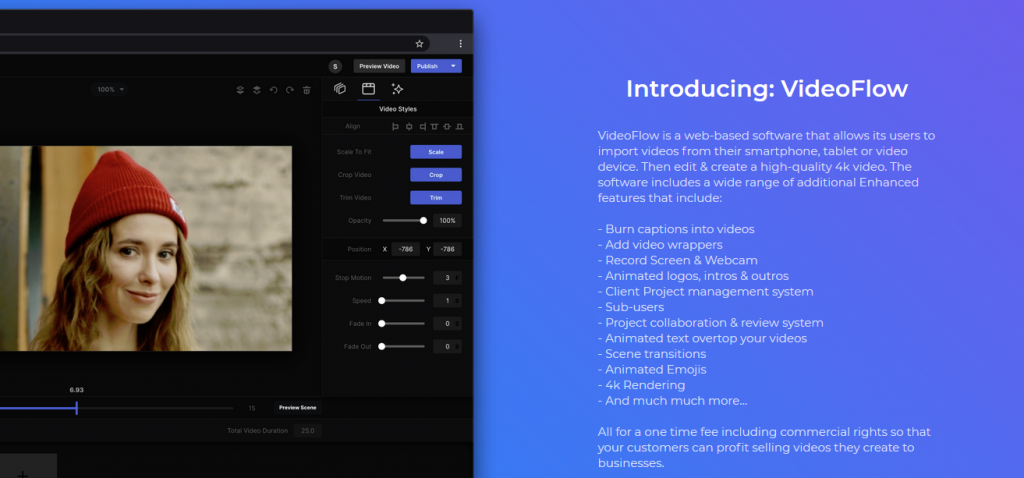Click the Opacity 100% value field
The image size is (1024, 478).
tap(447, 221)
